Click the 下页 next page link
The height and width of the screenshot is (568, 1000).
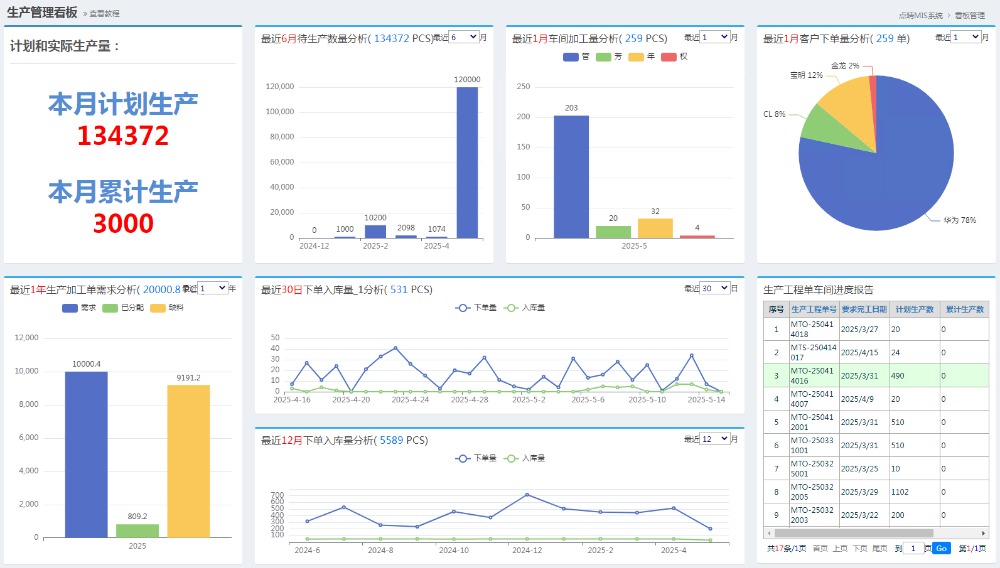tap(860, 548)
